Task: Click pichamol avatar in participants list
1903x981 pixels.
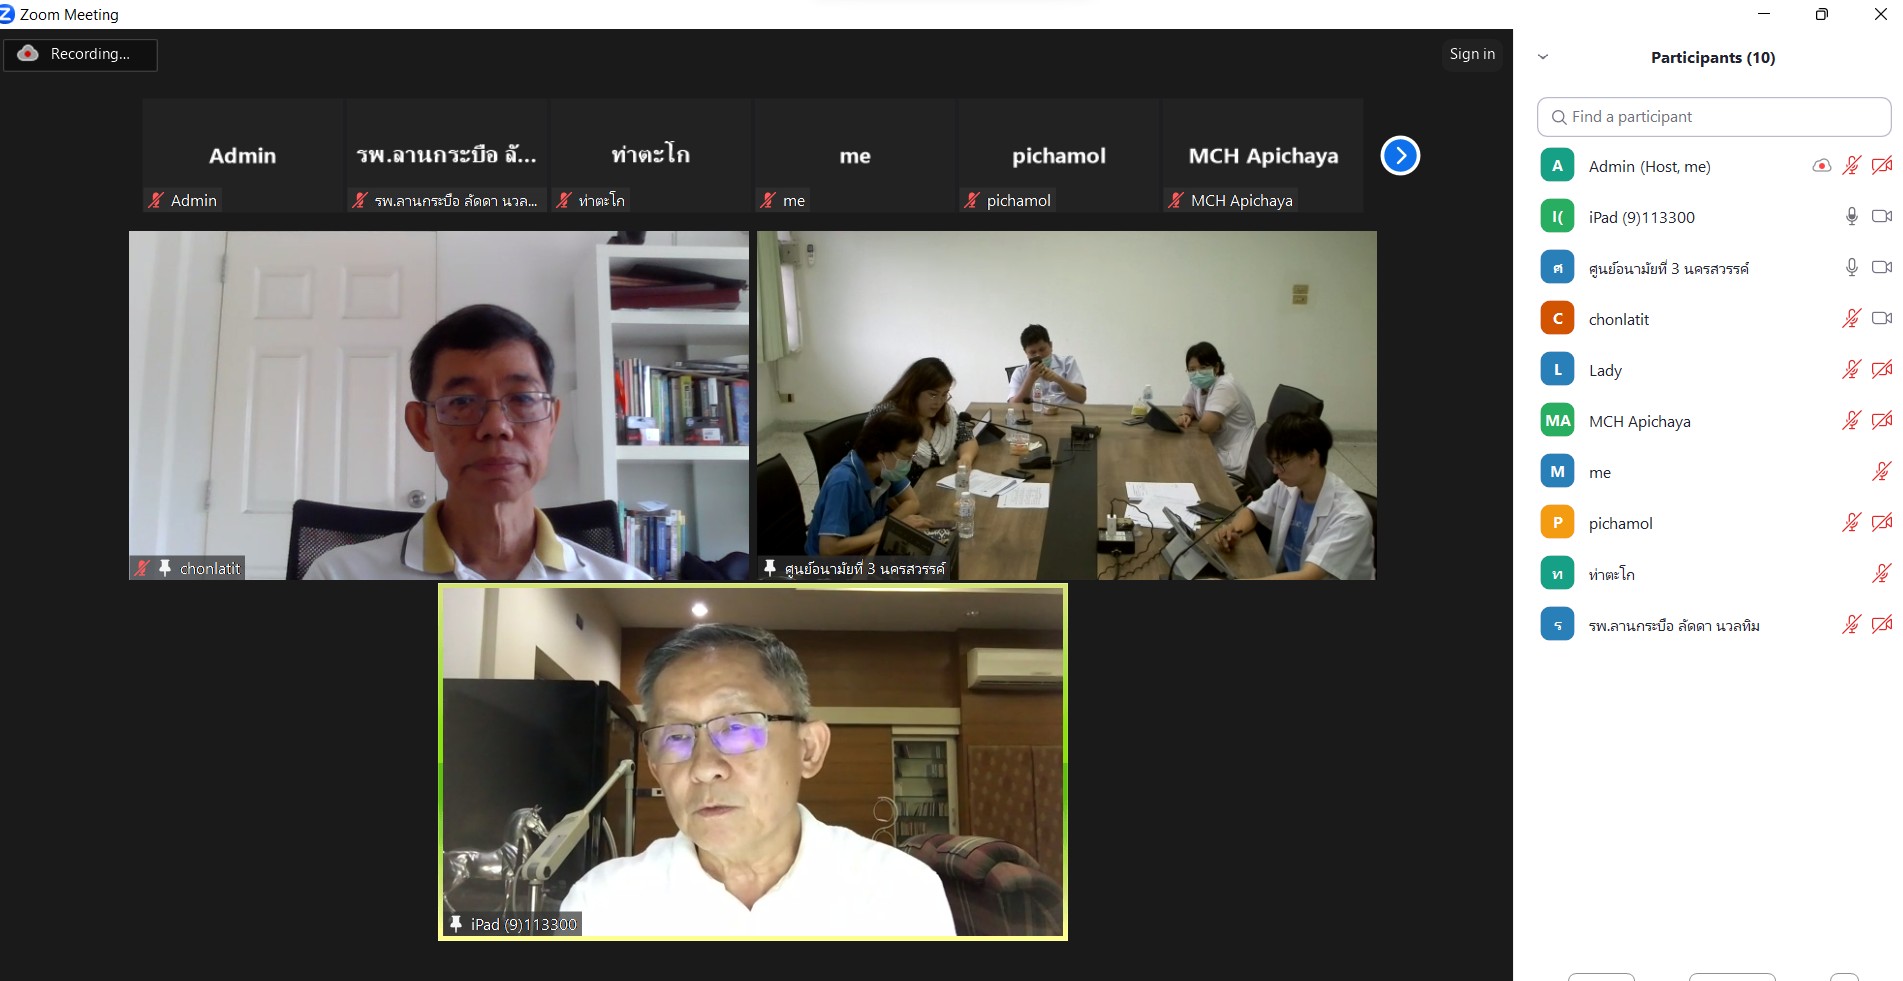Action: pos(1557,523)
